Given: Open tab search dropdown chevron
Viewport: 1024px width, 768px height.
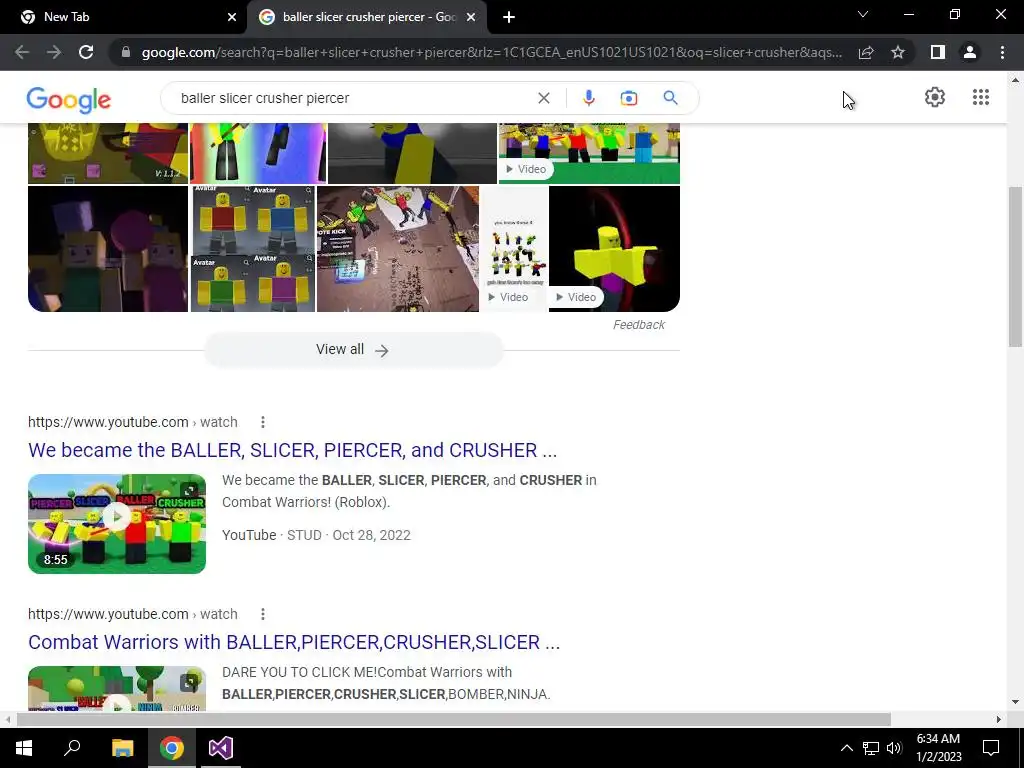Looking at the screenshot, I should pyautogui.click(x=863, y=14).
